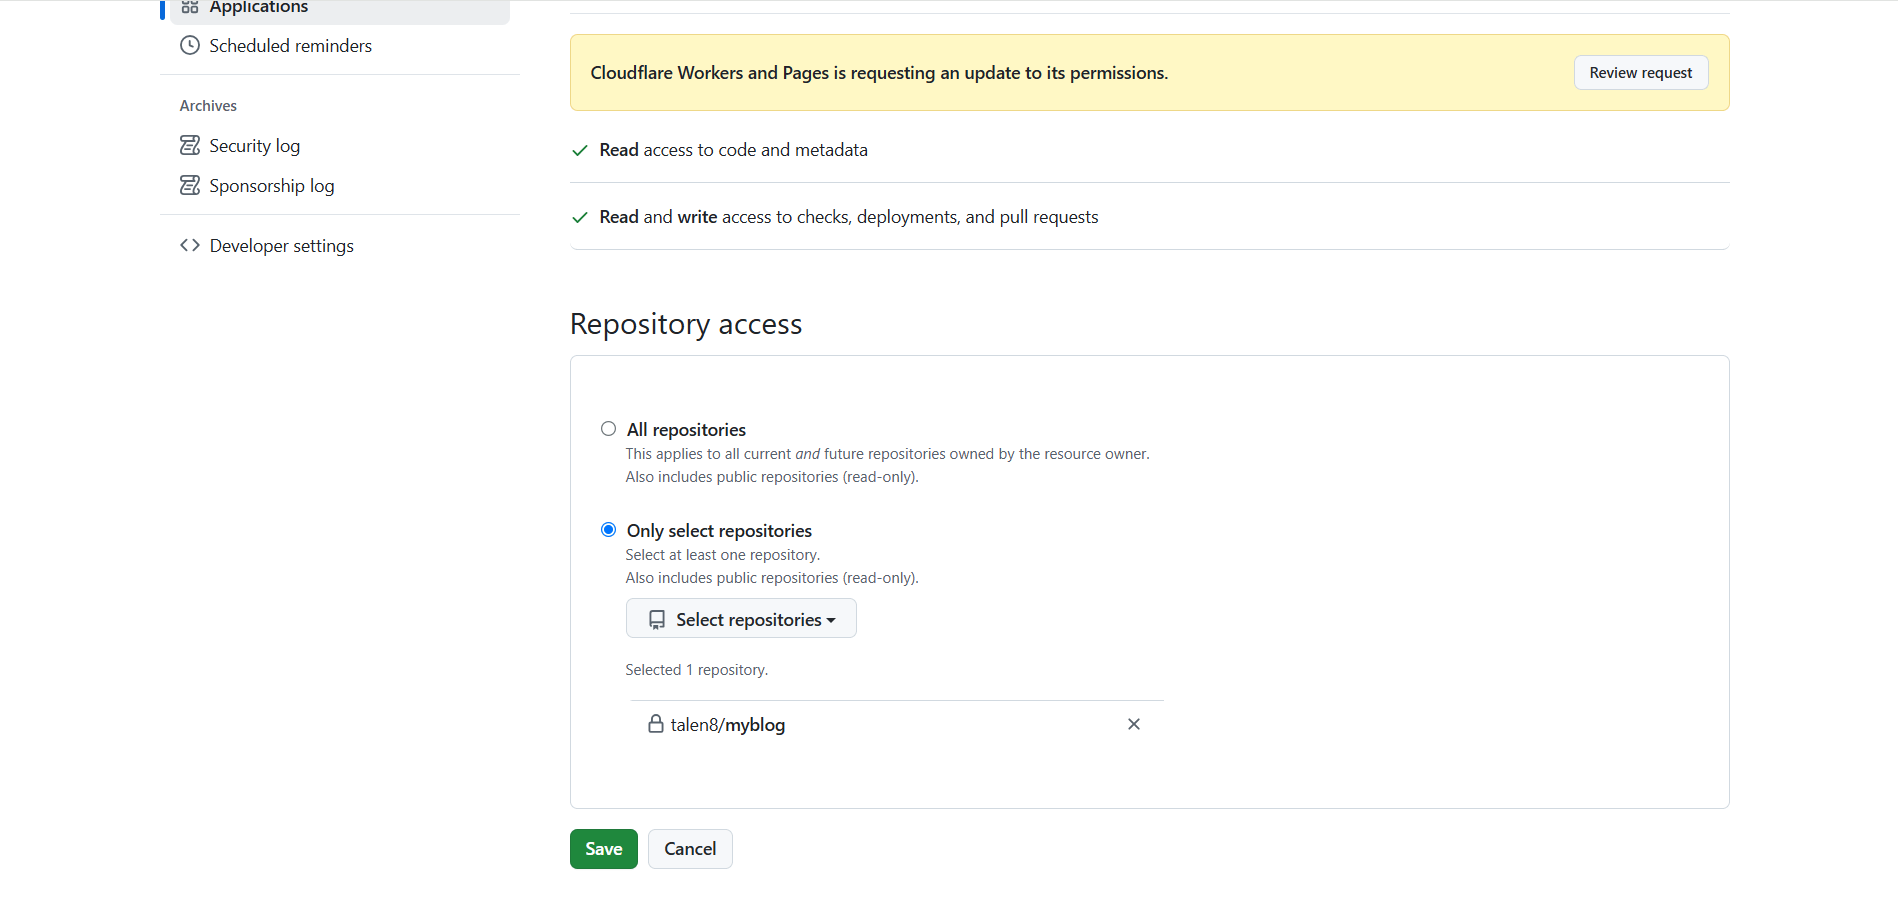Go to Security log in Archives
The height and width of the screenshot is (922, 1898).
tap(254, 146)
